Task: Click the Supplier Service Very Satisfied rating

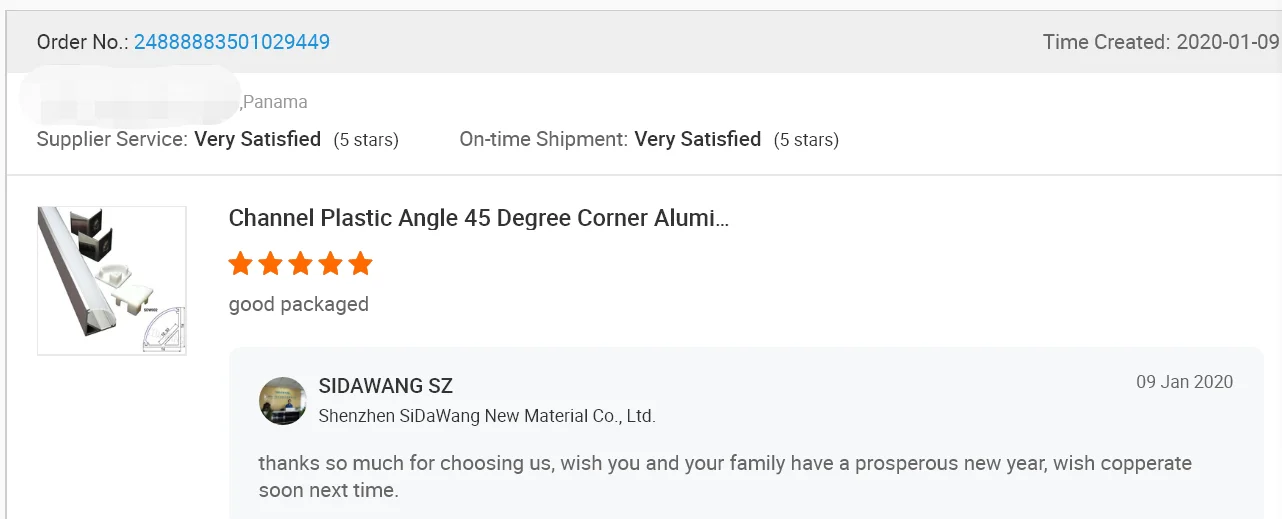Action: click(257, 139)
